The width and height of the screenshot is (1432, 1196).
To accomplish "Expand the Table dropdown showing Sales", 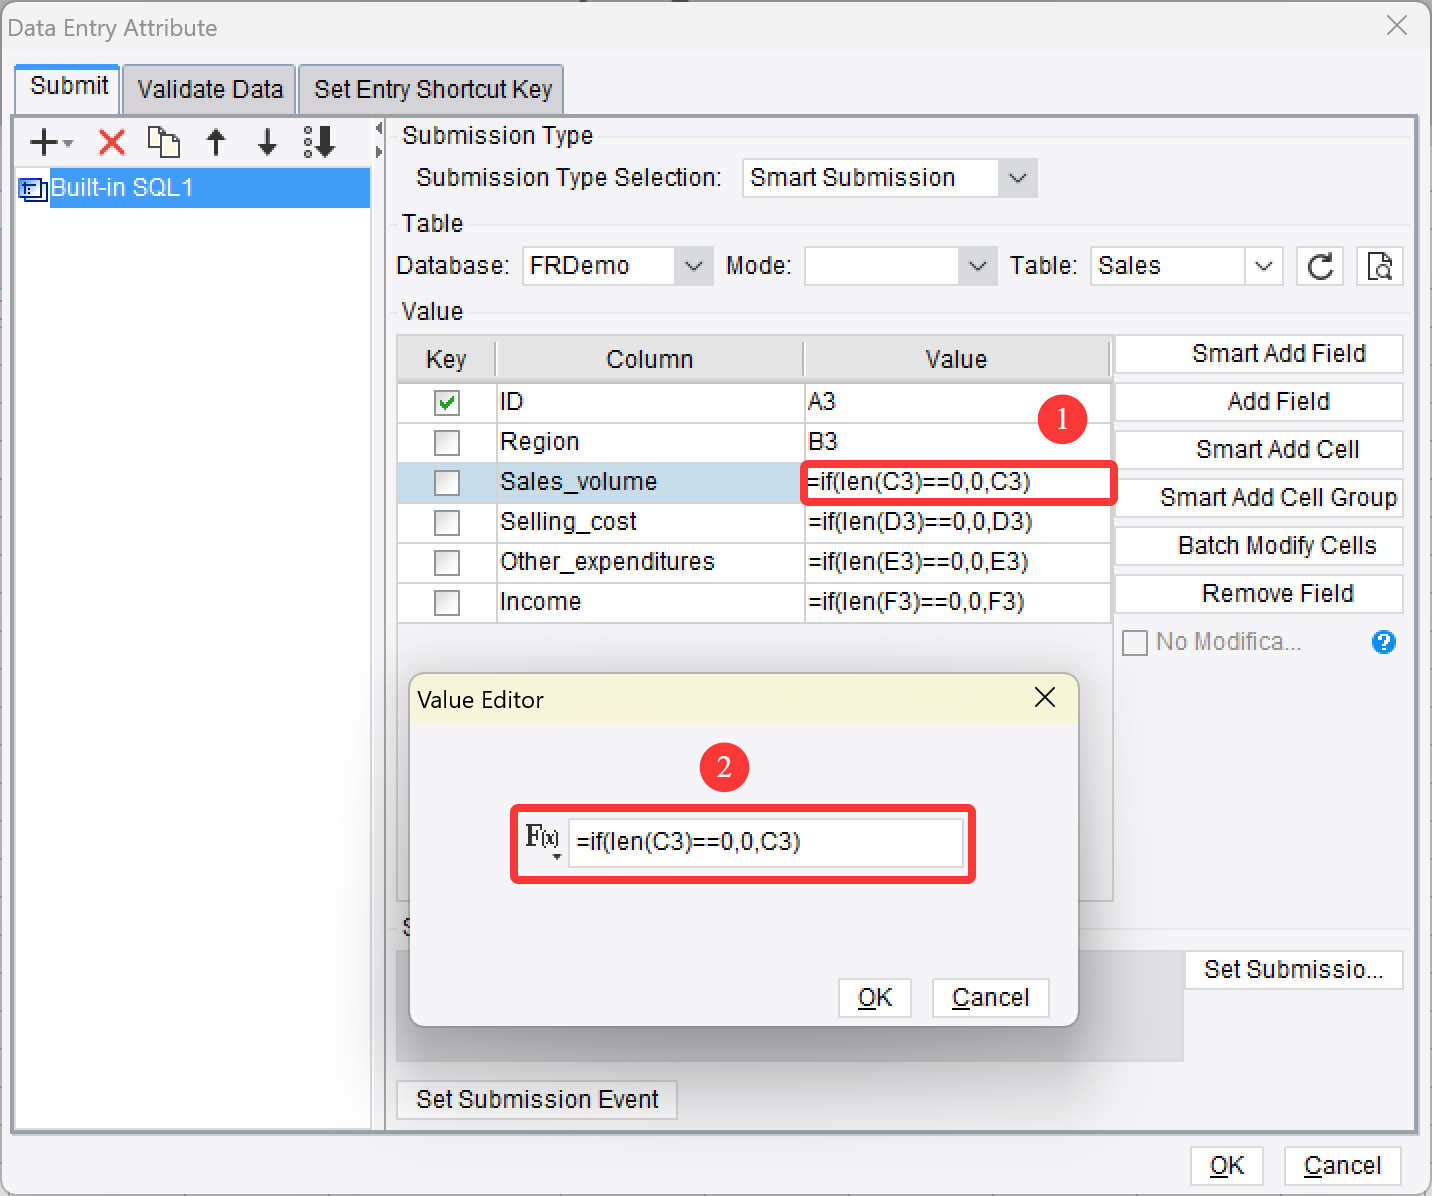I will [1262, 266].
